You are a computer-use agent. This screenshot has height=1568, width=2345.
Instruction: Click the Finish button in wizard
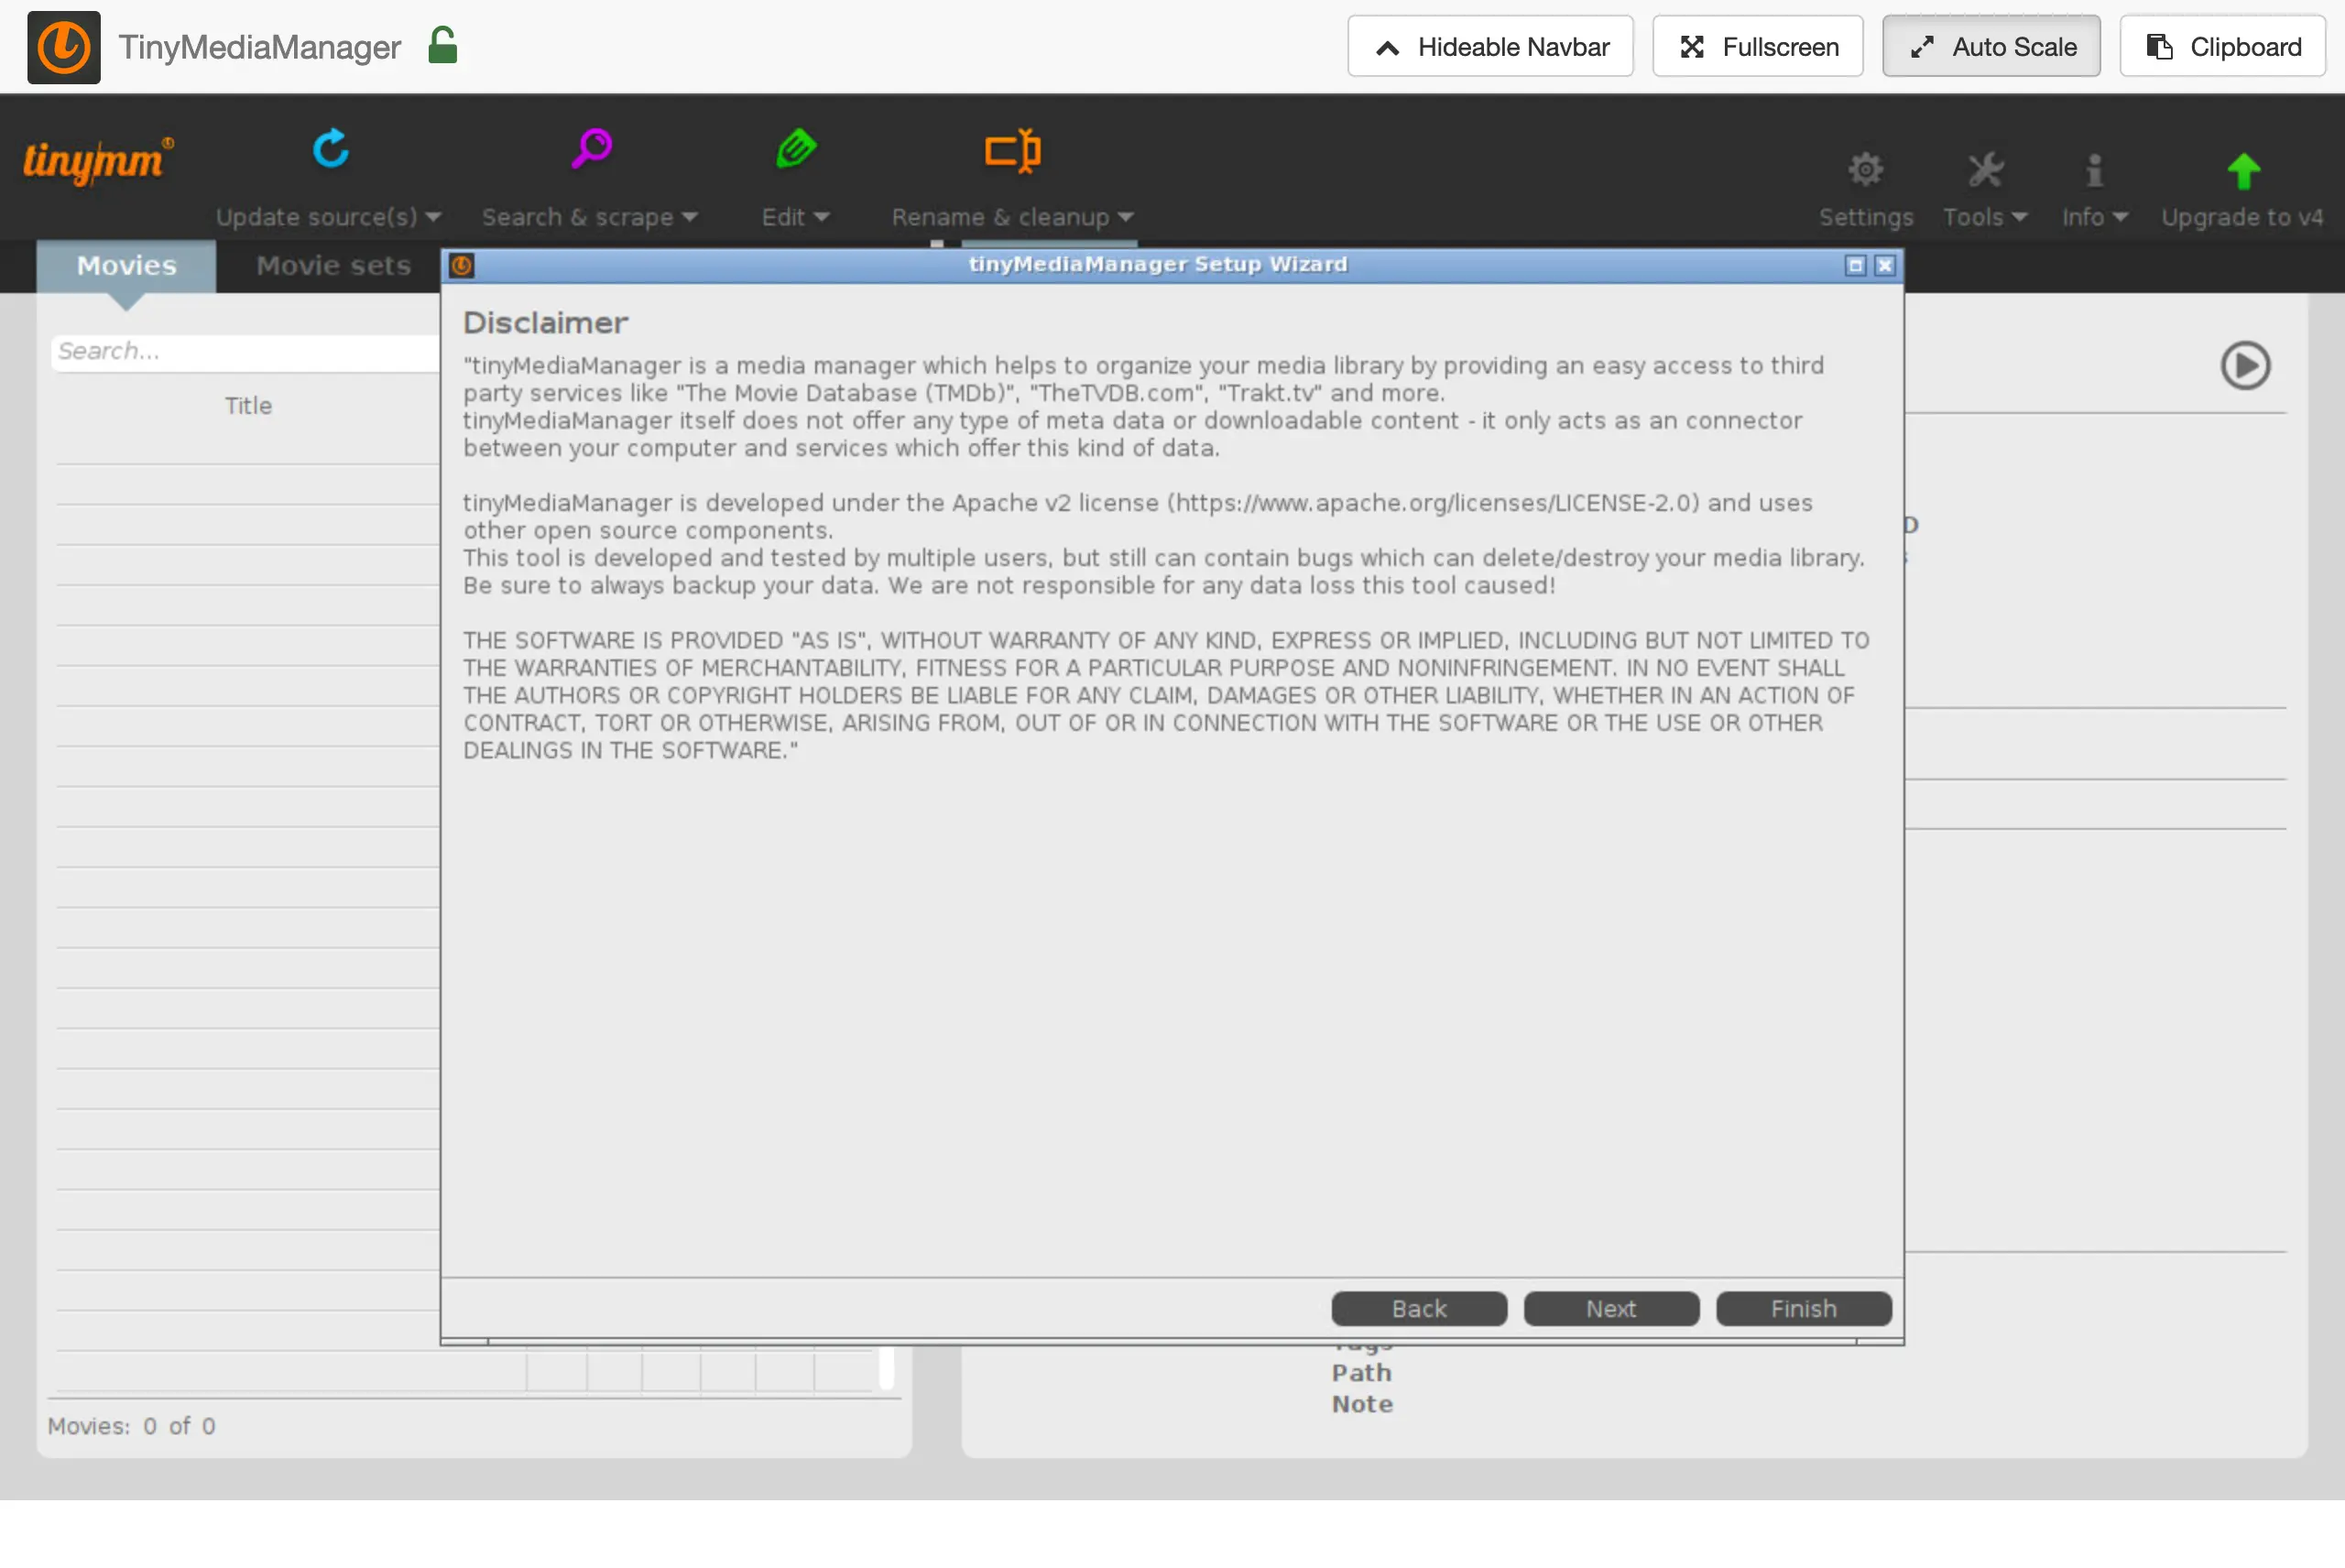(x=1803, y=1308)
